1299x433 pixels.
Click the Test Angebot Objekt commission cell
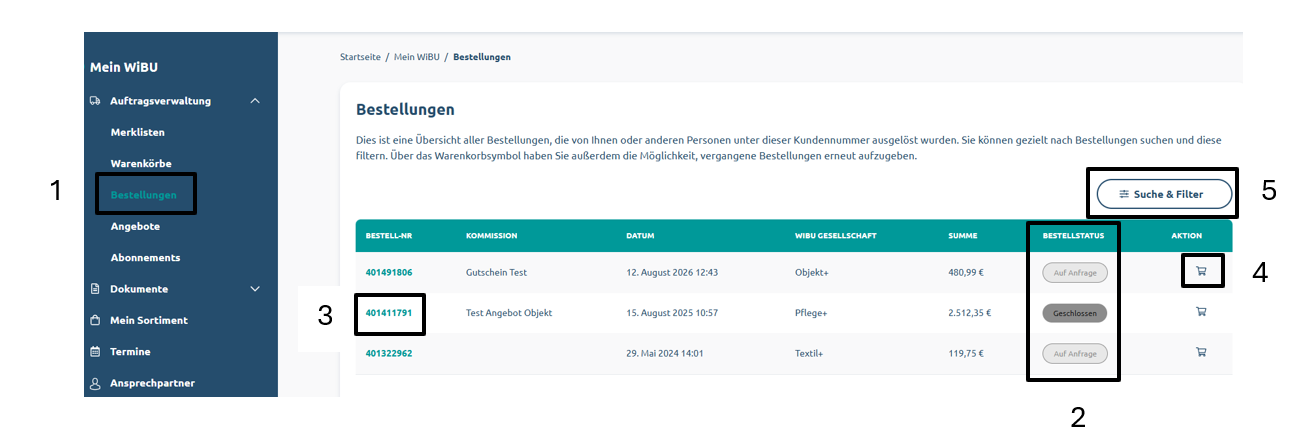click(509, 313)
